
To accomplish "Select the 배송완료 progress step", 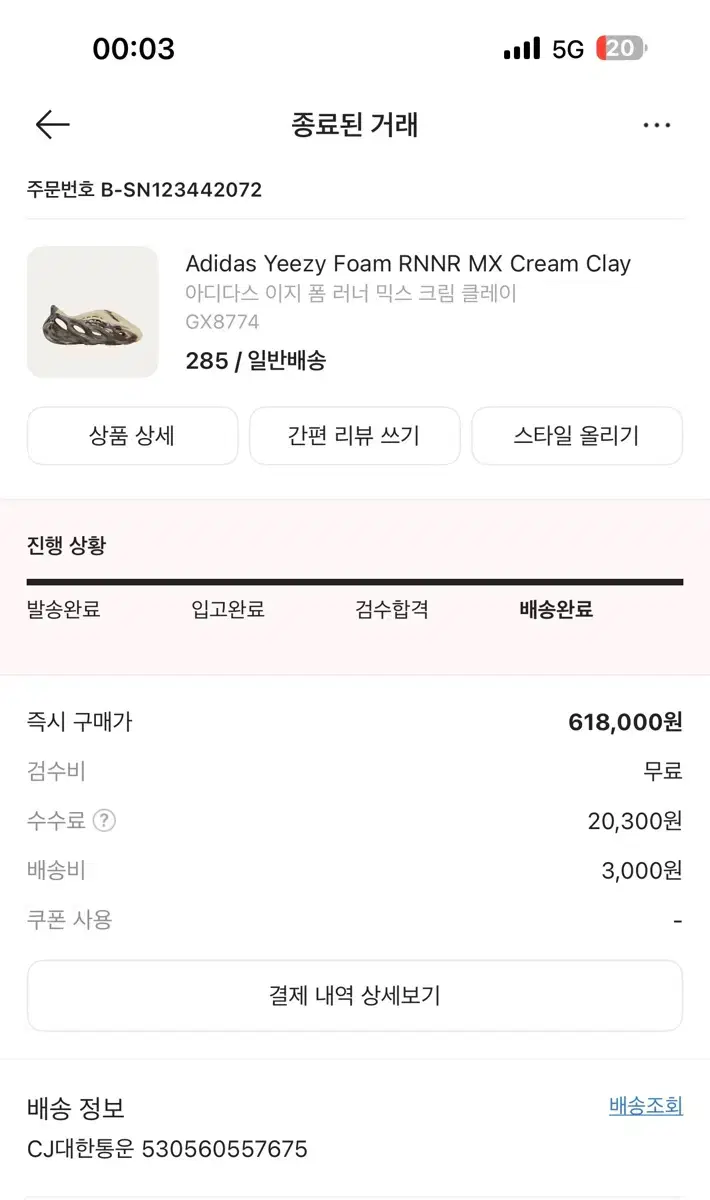I will point(556,609).
